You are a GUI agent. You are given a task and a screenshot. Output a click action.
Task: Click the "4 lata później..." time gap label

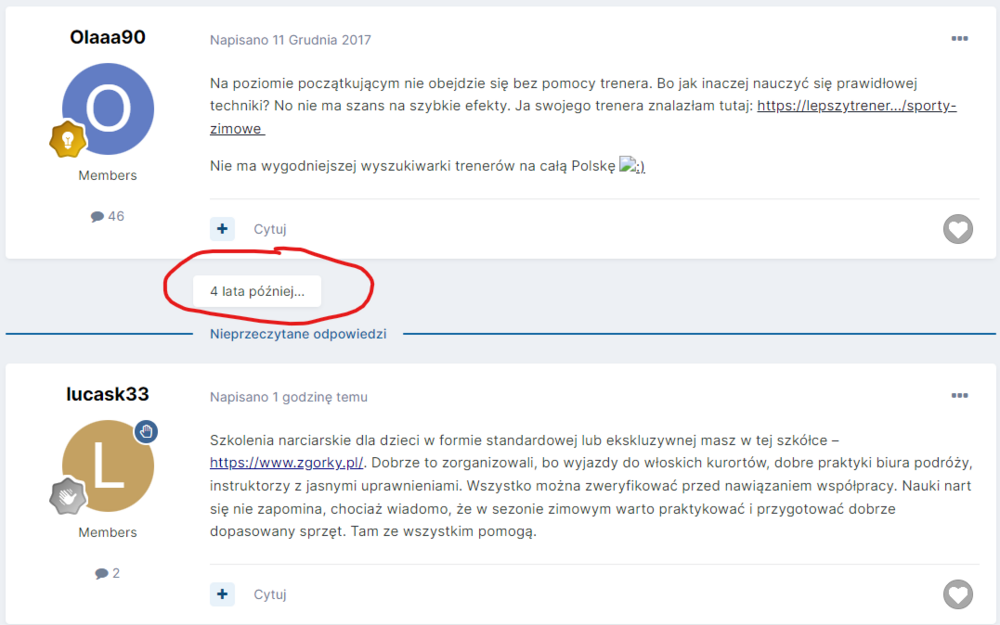click(x=257, y=291)
